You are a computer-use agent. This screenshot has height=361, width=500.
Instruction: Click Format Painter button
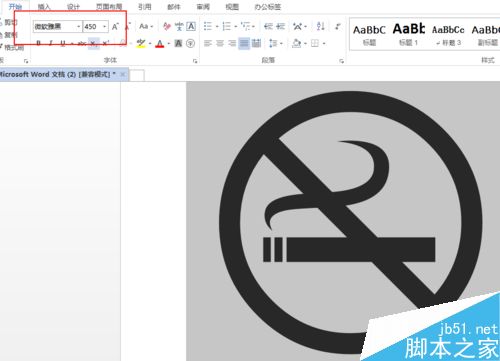(12, 47)
